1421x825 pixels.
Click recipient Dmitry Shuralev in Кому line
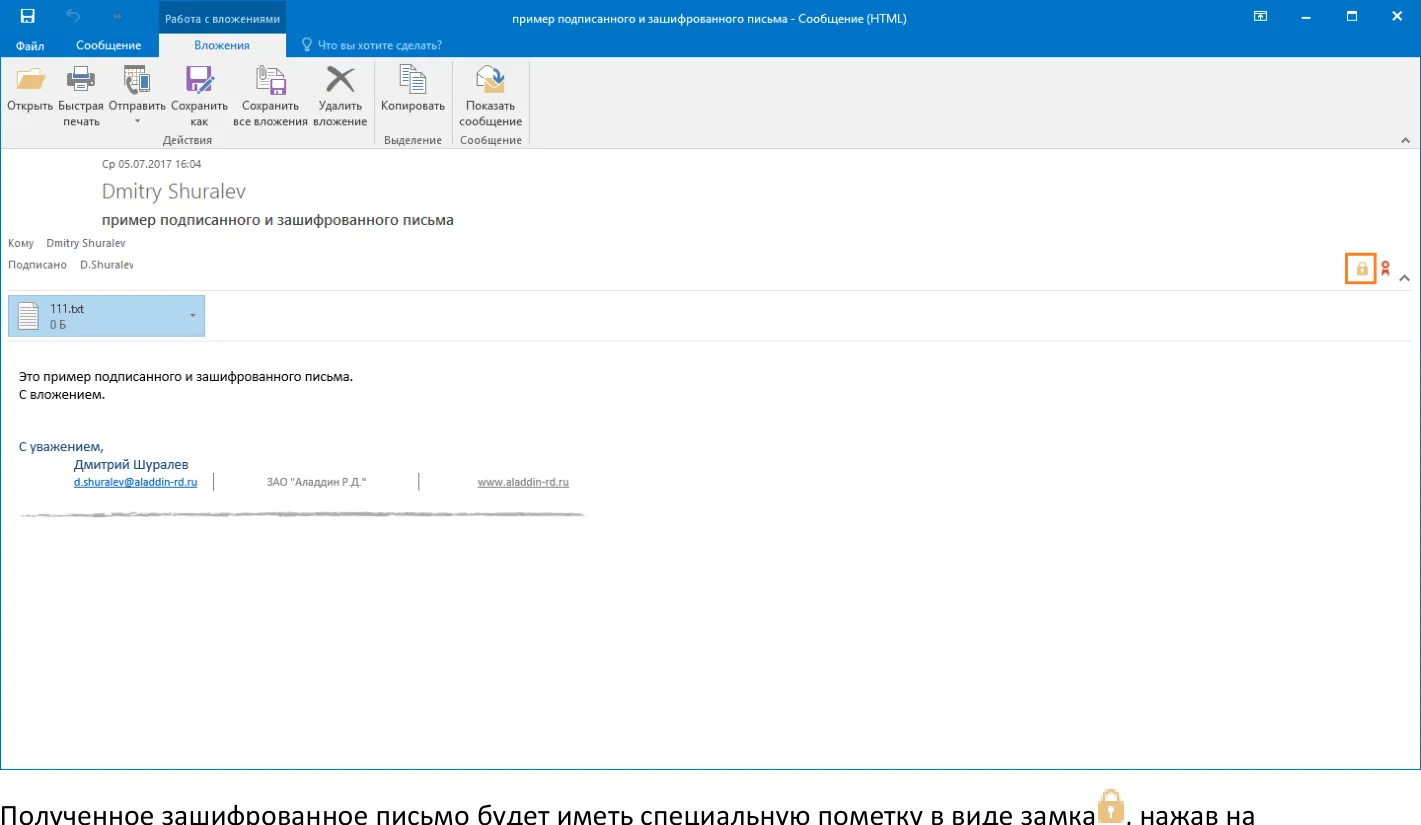(x=86, y=243)
